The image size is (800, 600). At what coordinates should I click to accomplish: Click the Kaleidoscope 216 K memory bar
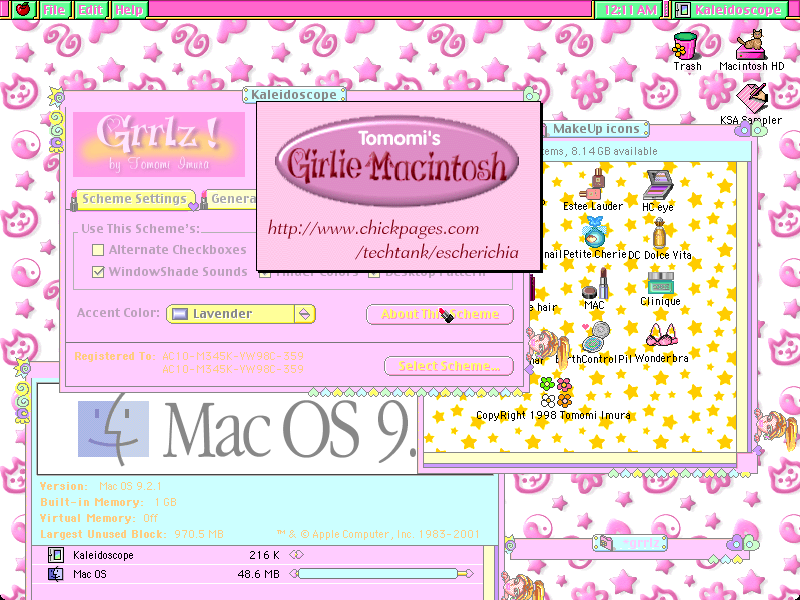coord(296,555)
